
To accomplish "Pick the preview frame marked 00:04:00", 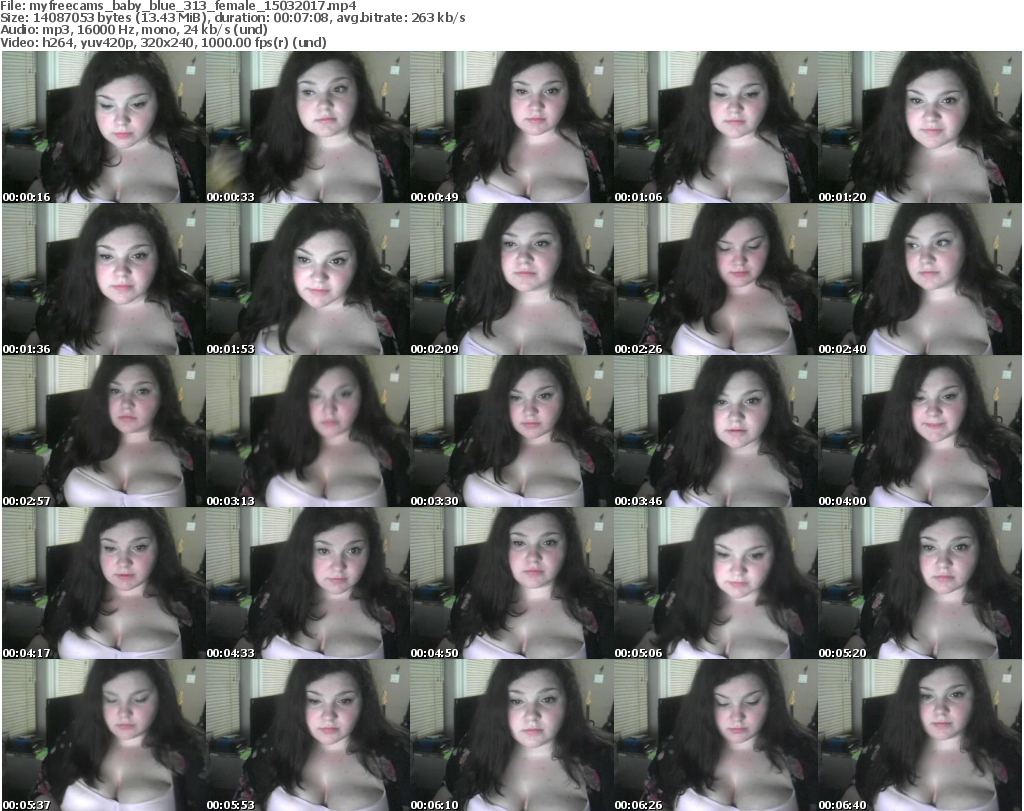I will pos(920,431).
